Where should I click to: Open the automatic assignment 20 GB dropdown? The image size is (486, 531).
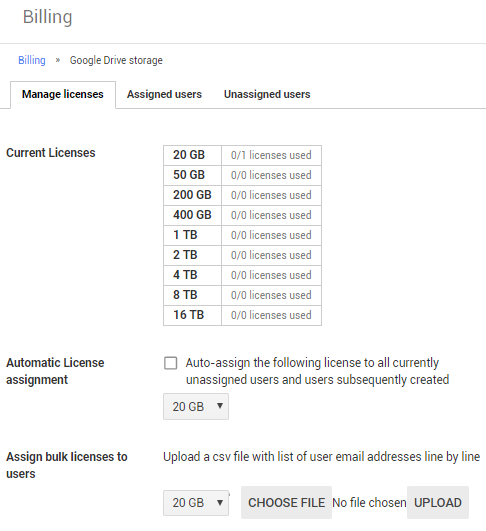(196, 406)
